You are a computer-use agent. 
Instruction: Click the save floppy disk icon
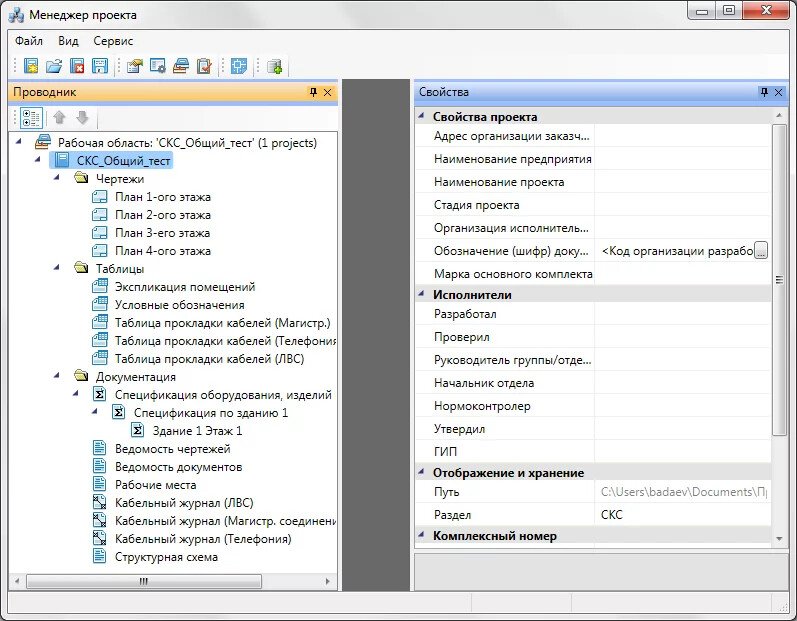click(100, 66)
